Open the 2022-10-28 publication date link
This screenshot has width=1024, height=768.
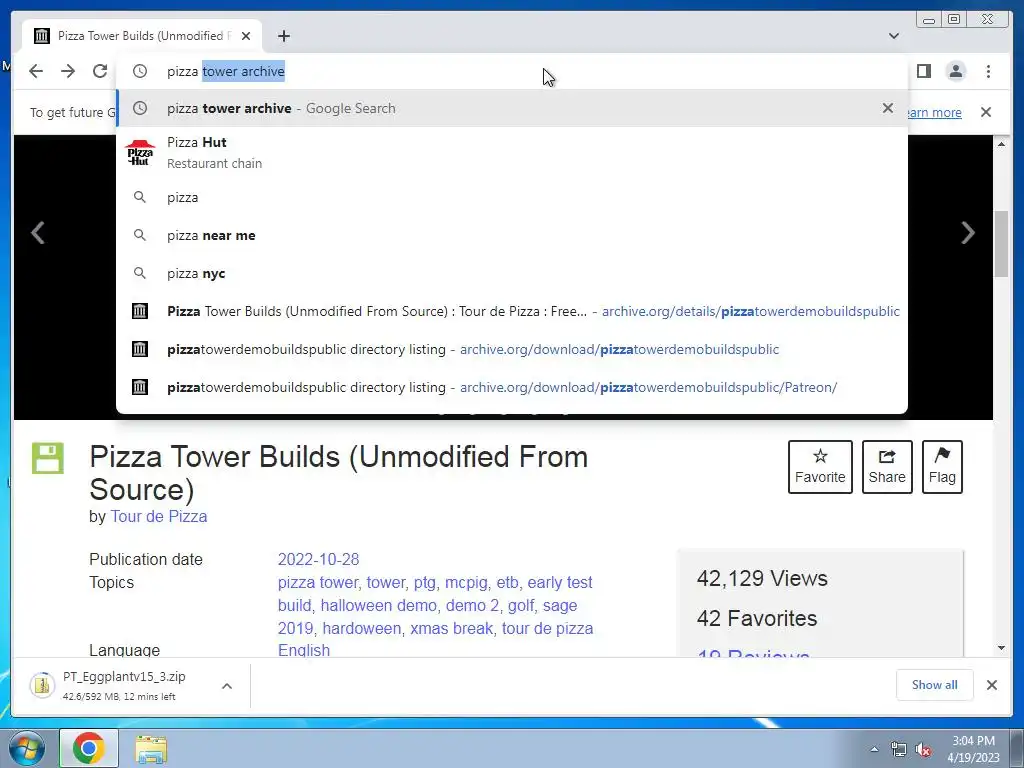tap(318, 560)
